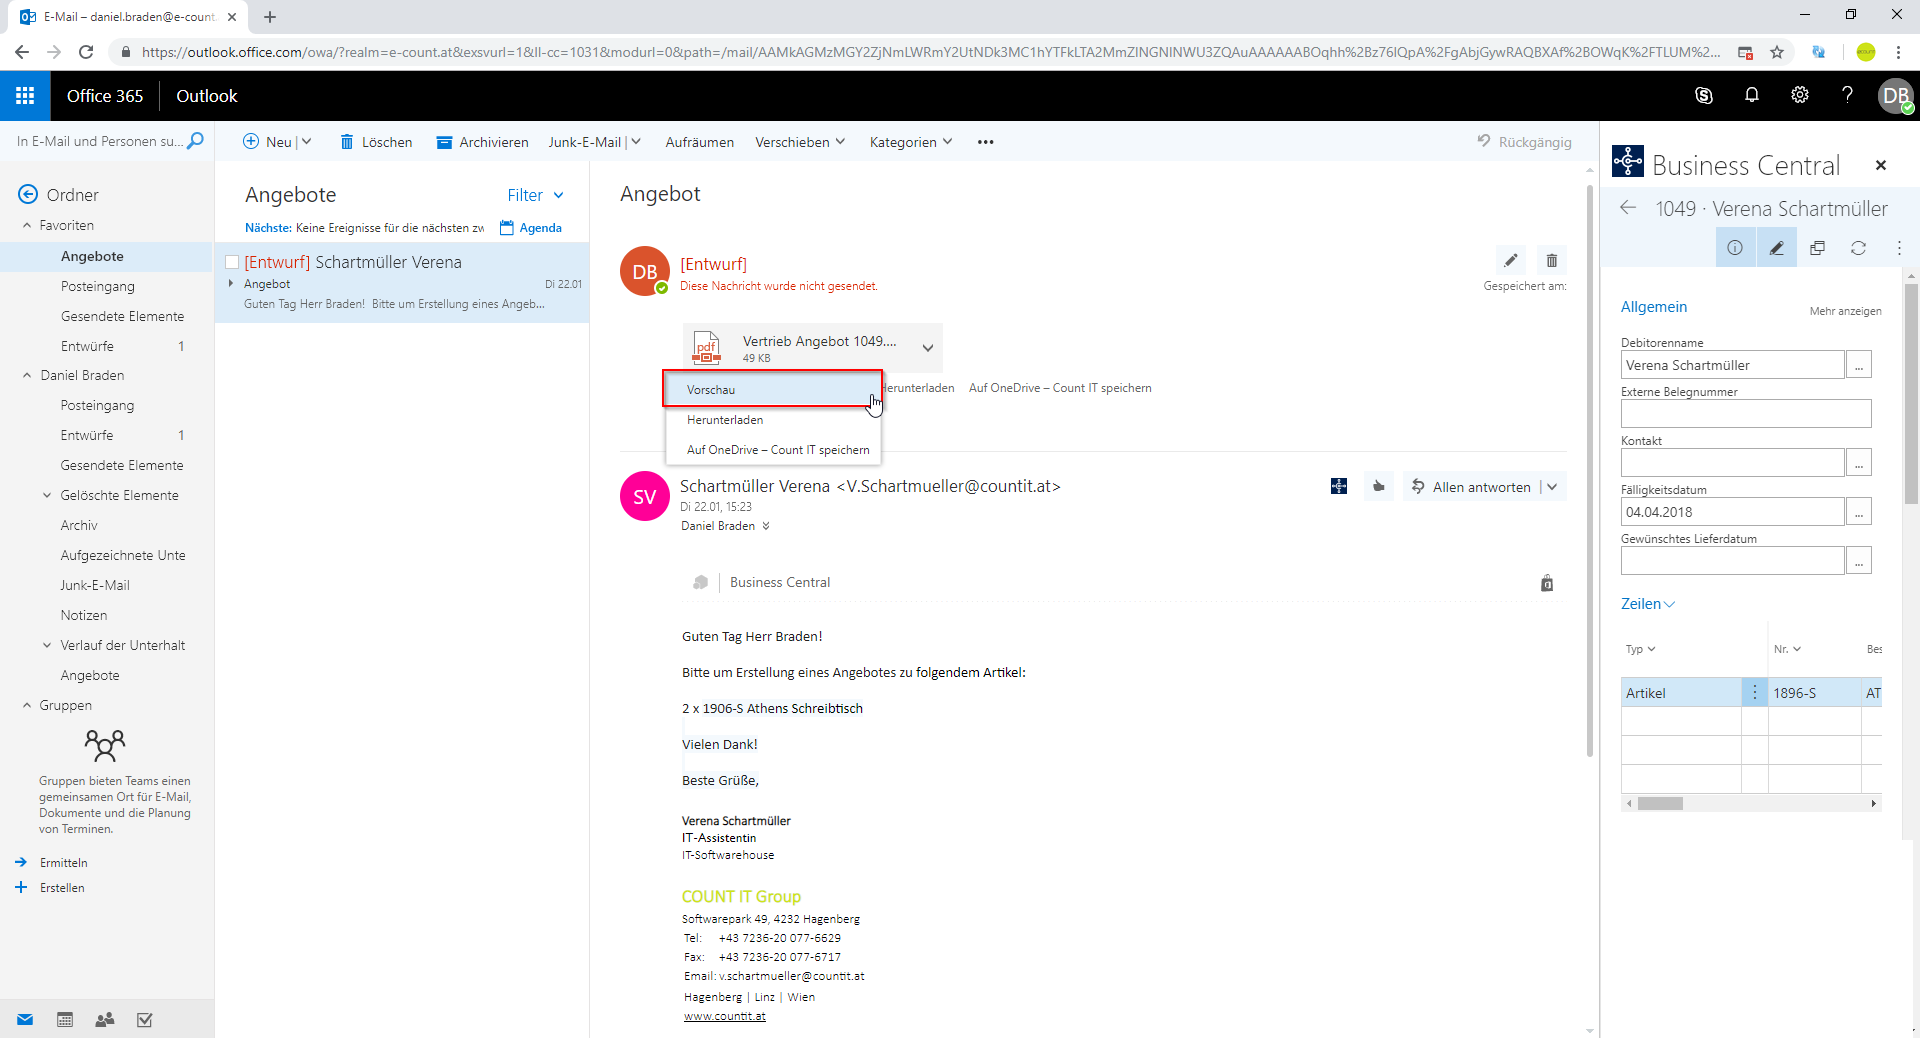1920x1038 pixels.
Task: Open more commands ellipsis in toolbar
Action: [986, 142]
